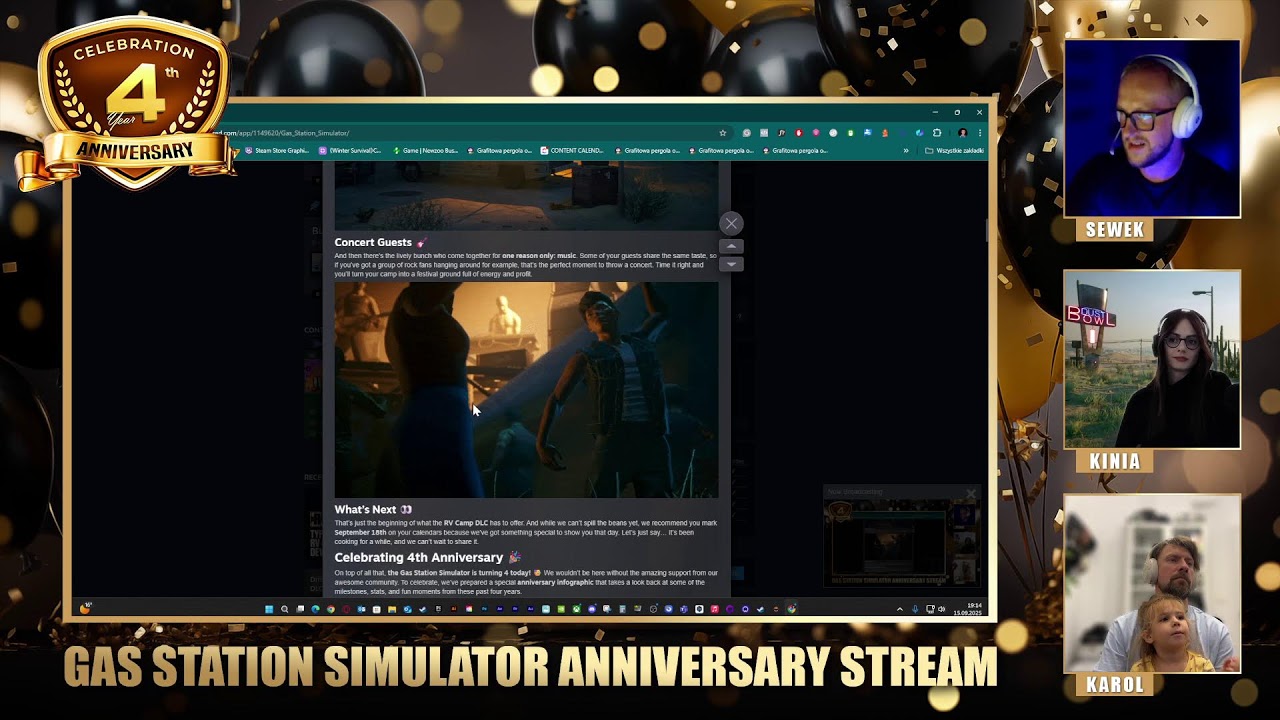
Task: Maximize or restore the Chrome window
Action: pos(957,112)
